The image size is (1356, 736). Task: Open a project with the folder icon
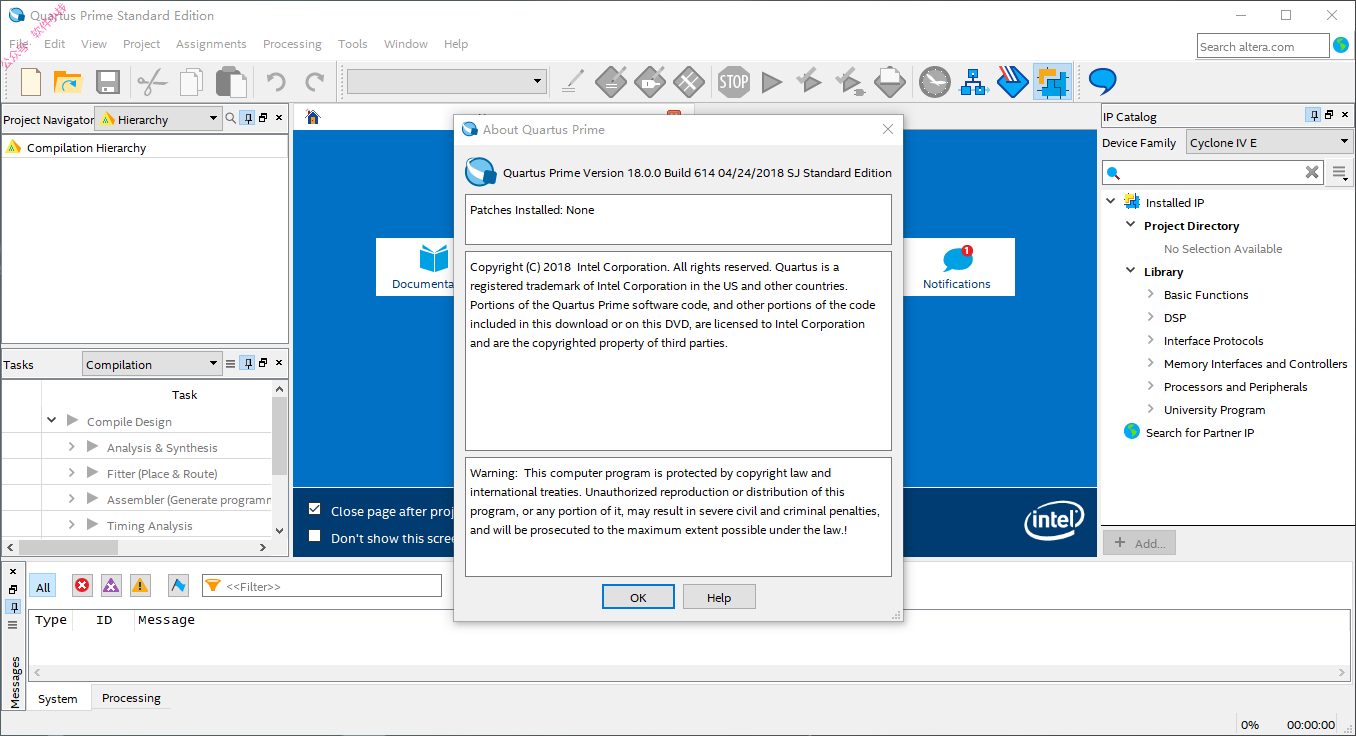[67, 82]
